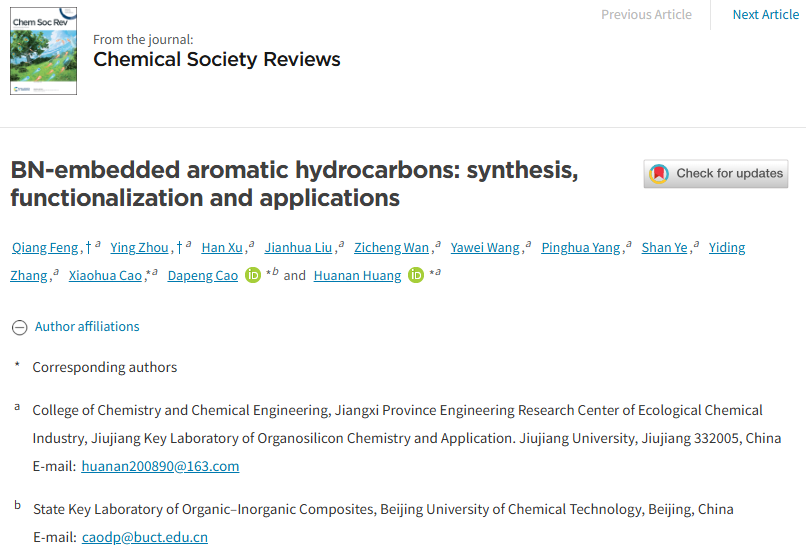View author Jianhua Liu's details
The width and height of the screenshot is (806, 552).
coord(299,248)
